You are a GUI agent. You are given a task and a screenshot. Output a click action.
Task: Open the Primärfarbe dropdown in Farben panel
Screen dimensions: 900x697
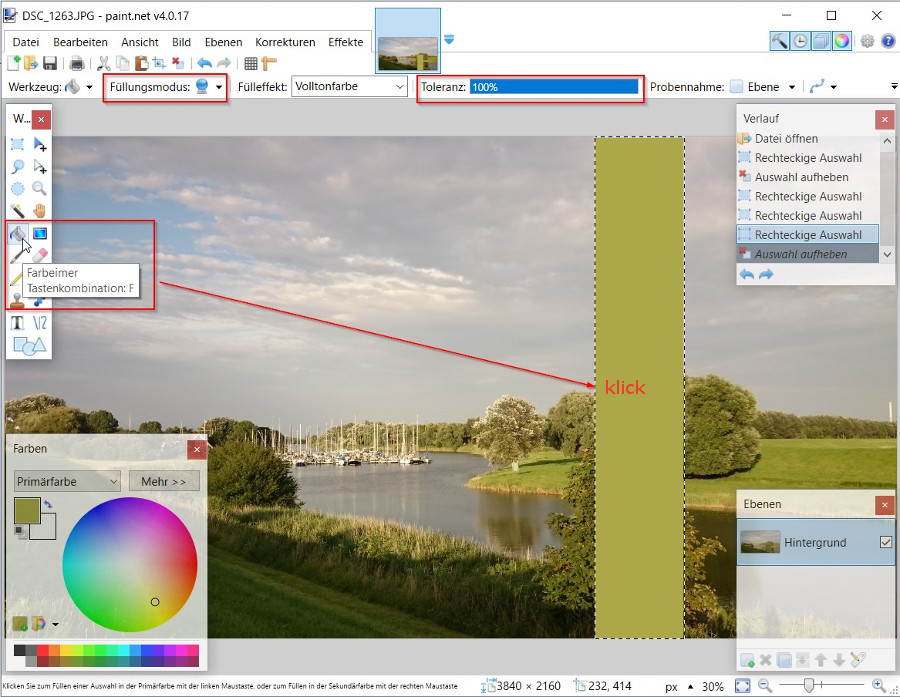coord(68,481)
